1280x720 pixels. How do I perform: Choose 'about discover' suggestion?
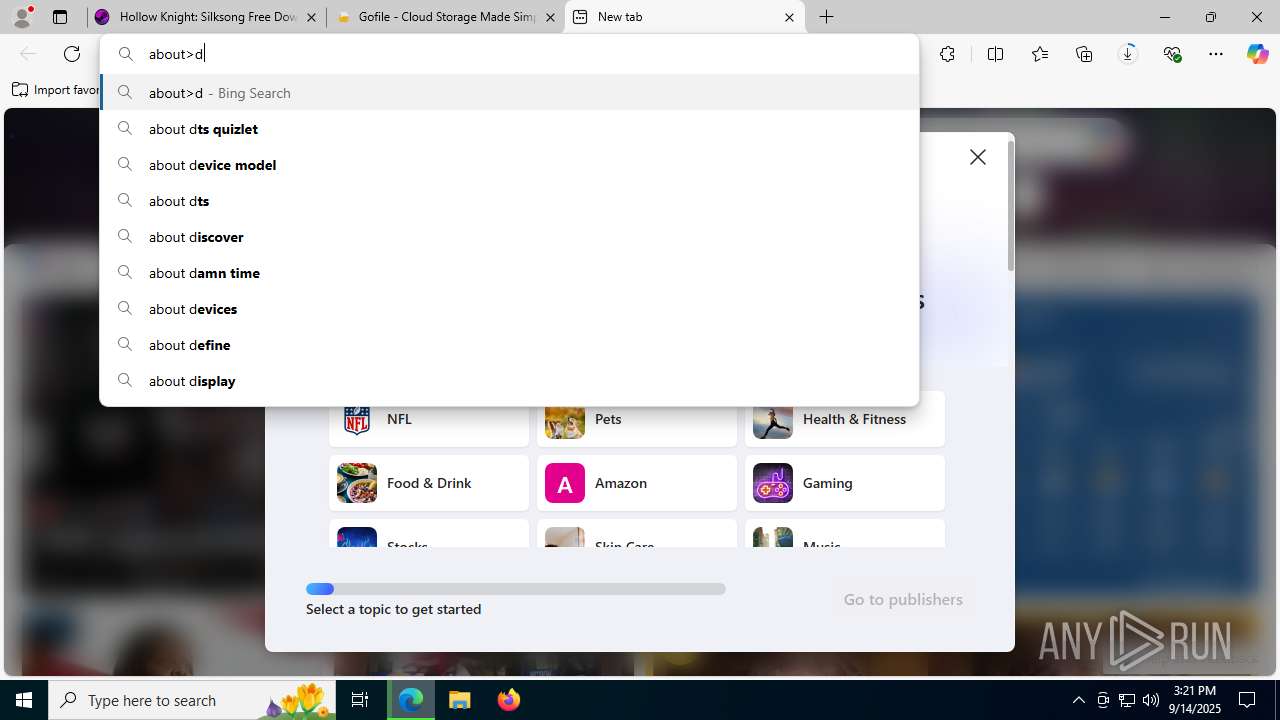click(510, 237)
